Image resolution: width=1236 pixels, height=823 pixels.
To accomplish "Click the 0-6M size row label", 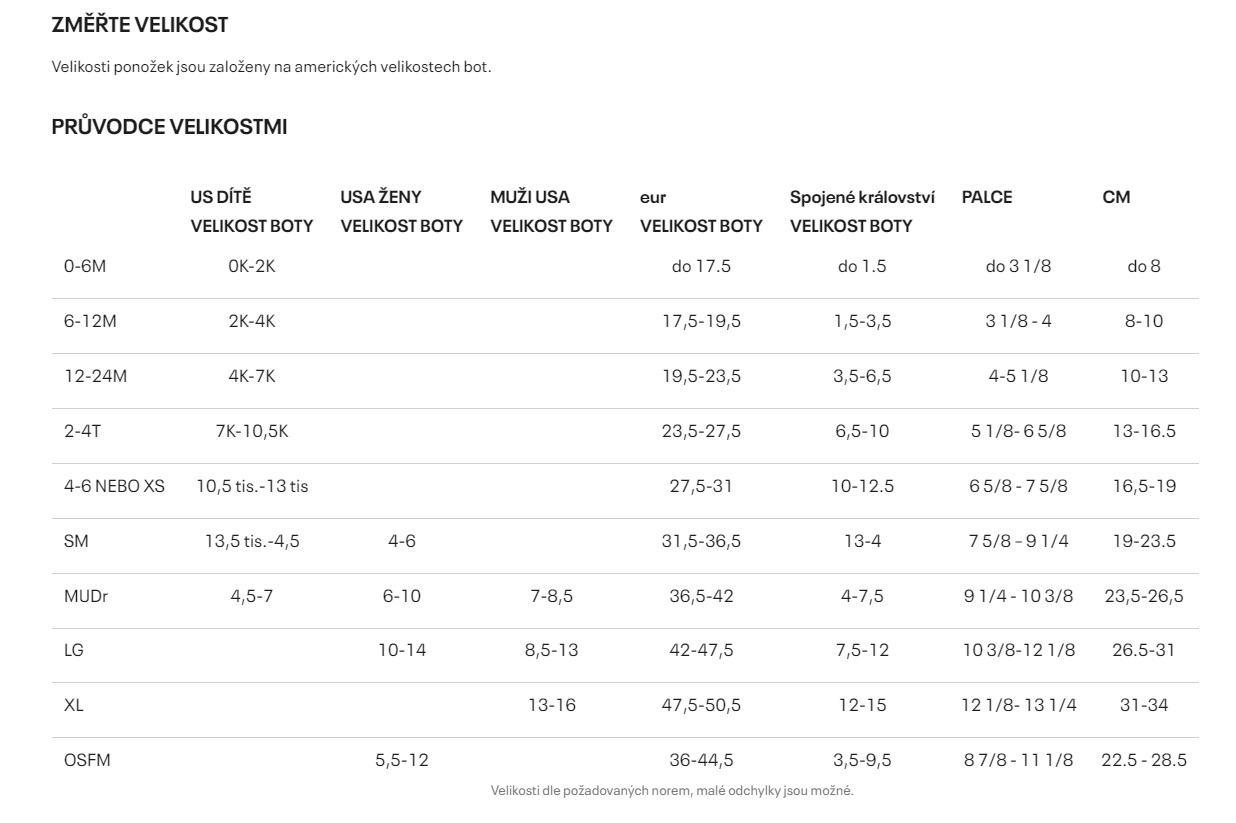I will click(x=85, y=267).
